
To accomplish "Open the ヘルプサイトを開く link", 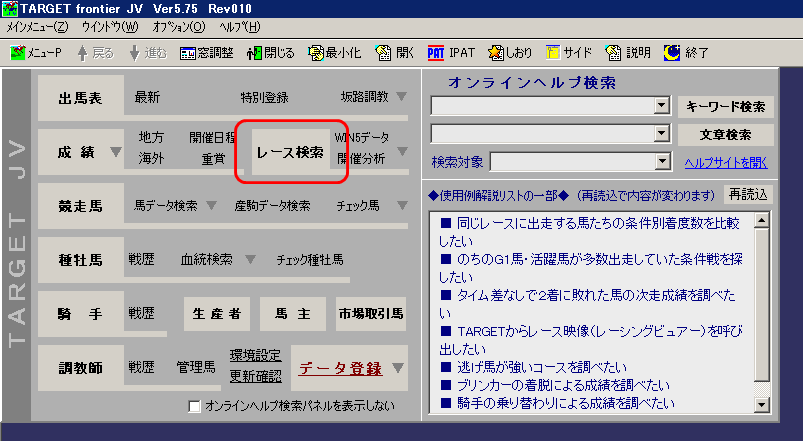I will tap(726, 162).
